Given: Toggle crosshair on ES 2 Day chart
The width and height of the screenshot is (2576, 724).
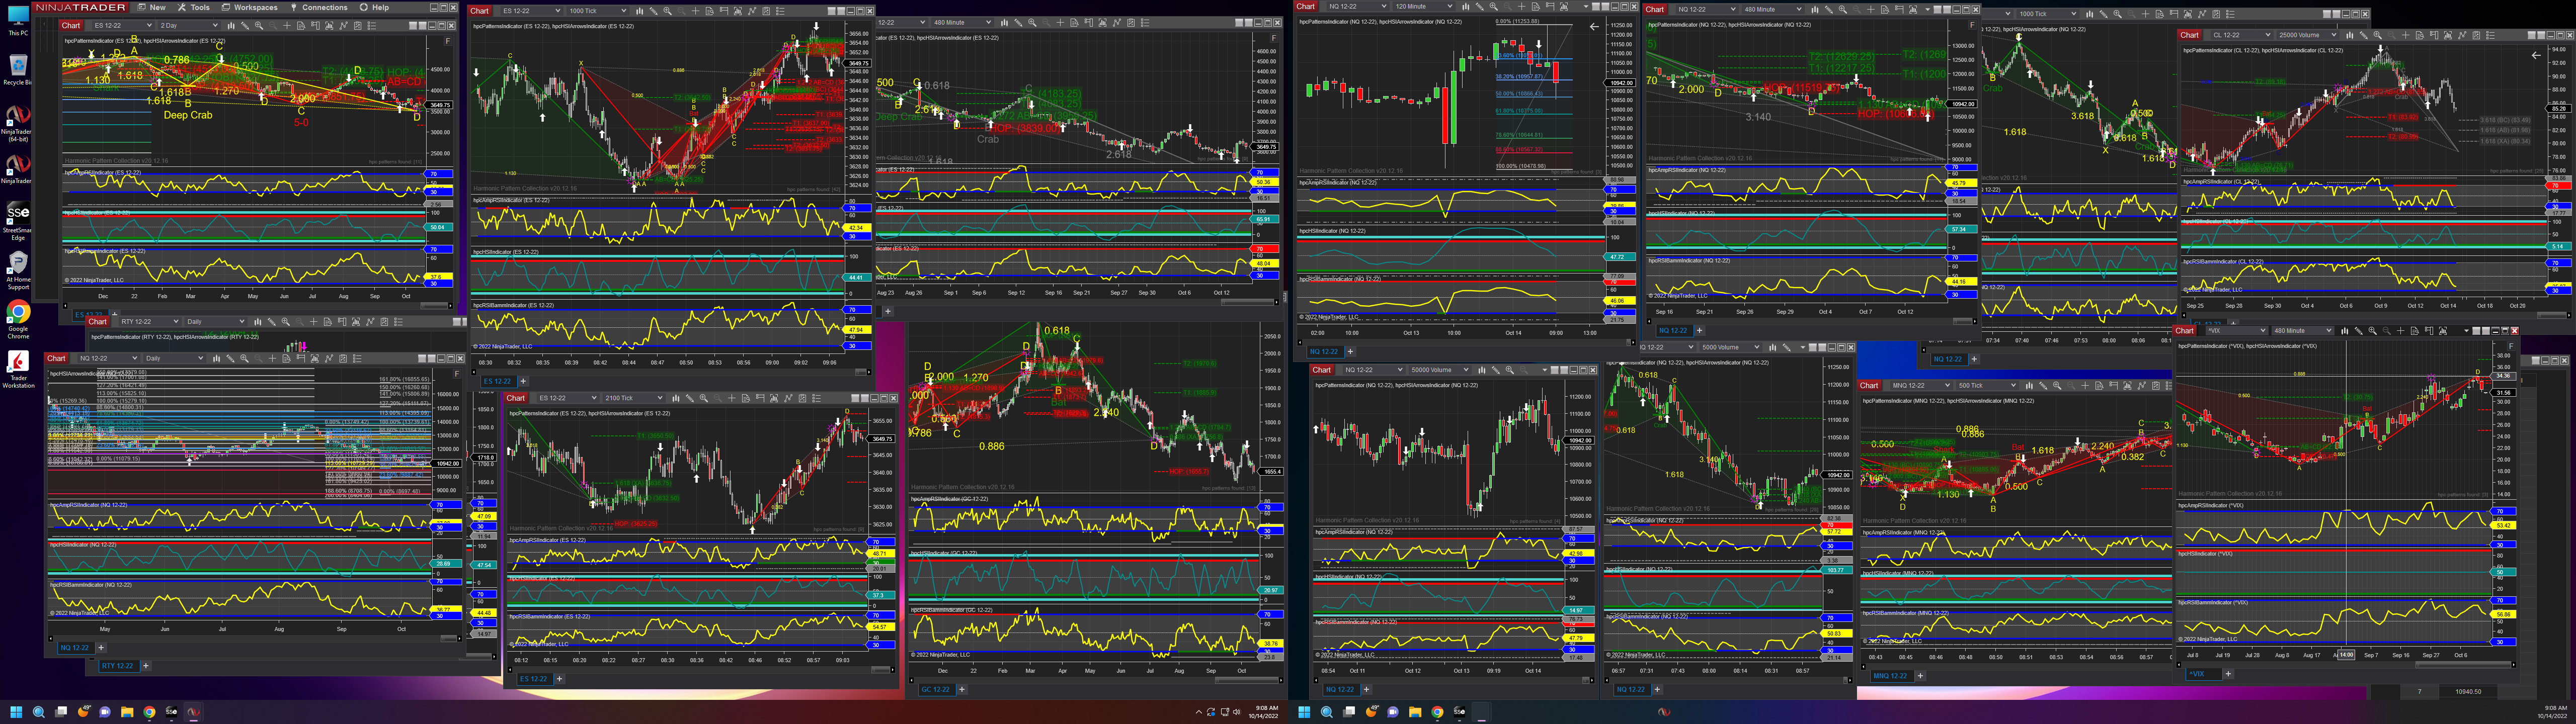Looking at the screenshot, I should click(x=287, y=25).
